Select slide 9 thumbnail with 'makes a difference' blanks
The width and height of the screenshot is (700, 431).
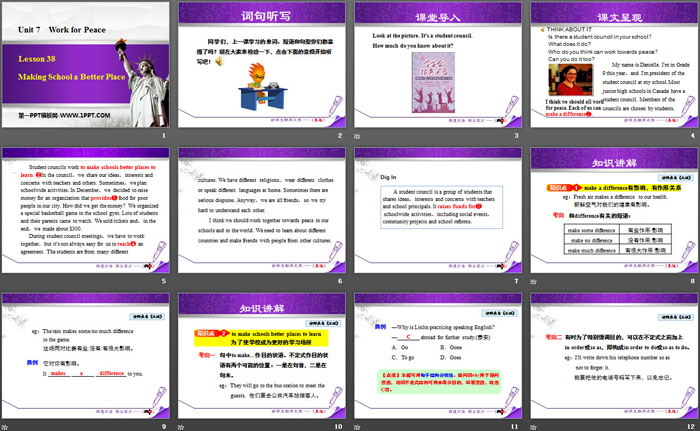(x=85, y=356)
